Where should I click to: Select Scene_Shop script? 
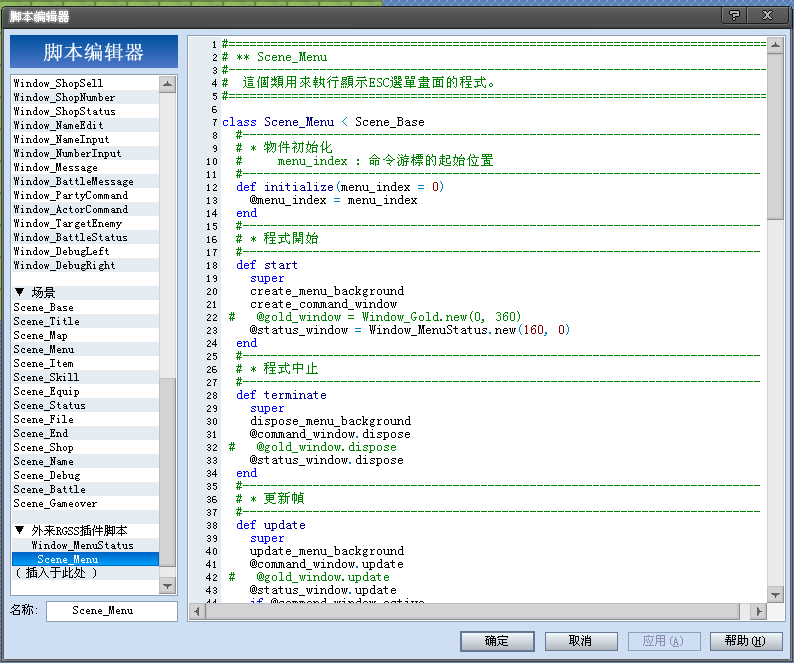coord(85,448)
